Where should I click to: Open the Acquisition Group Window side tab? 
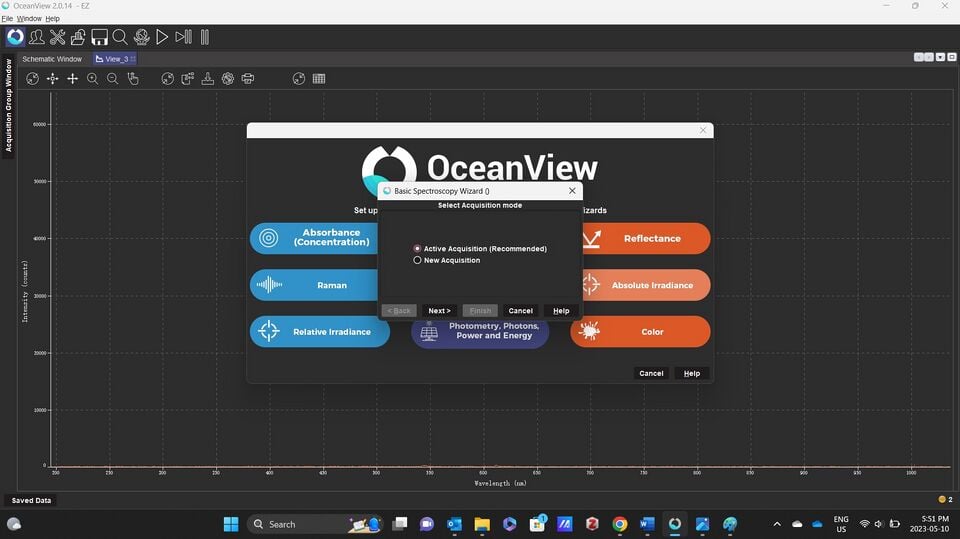click(x=9, y=105)
